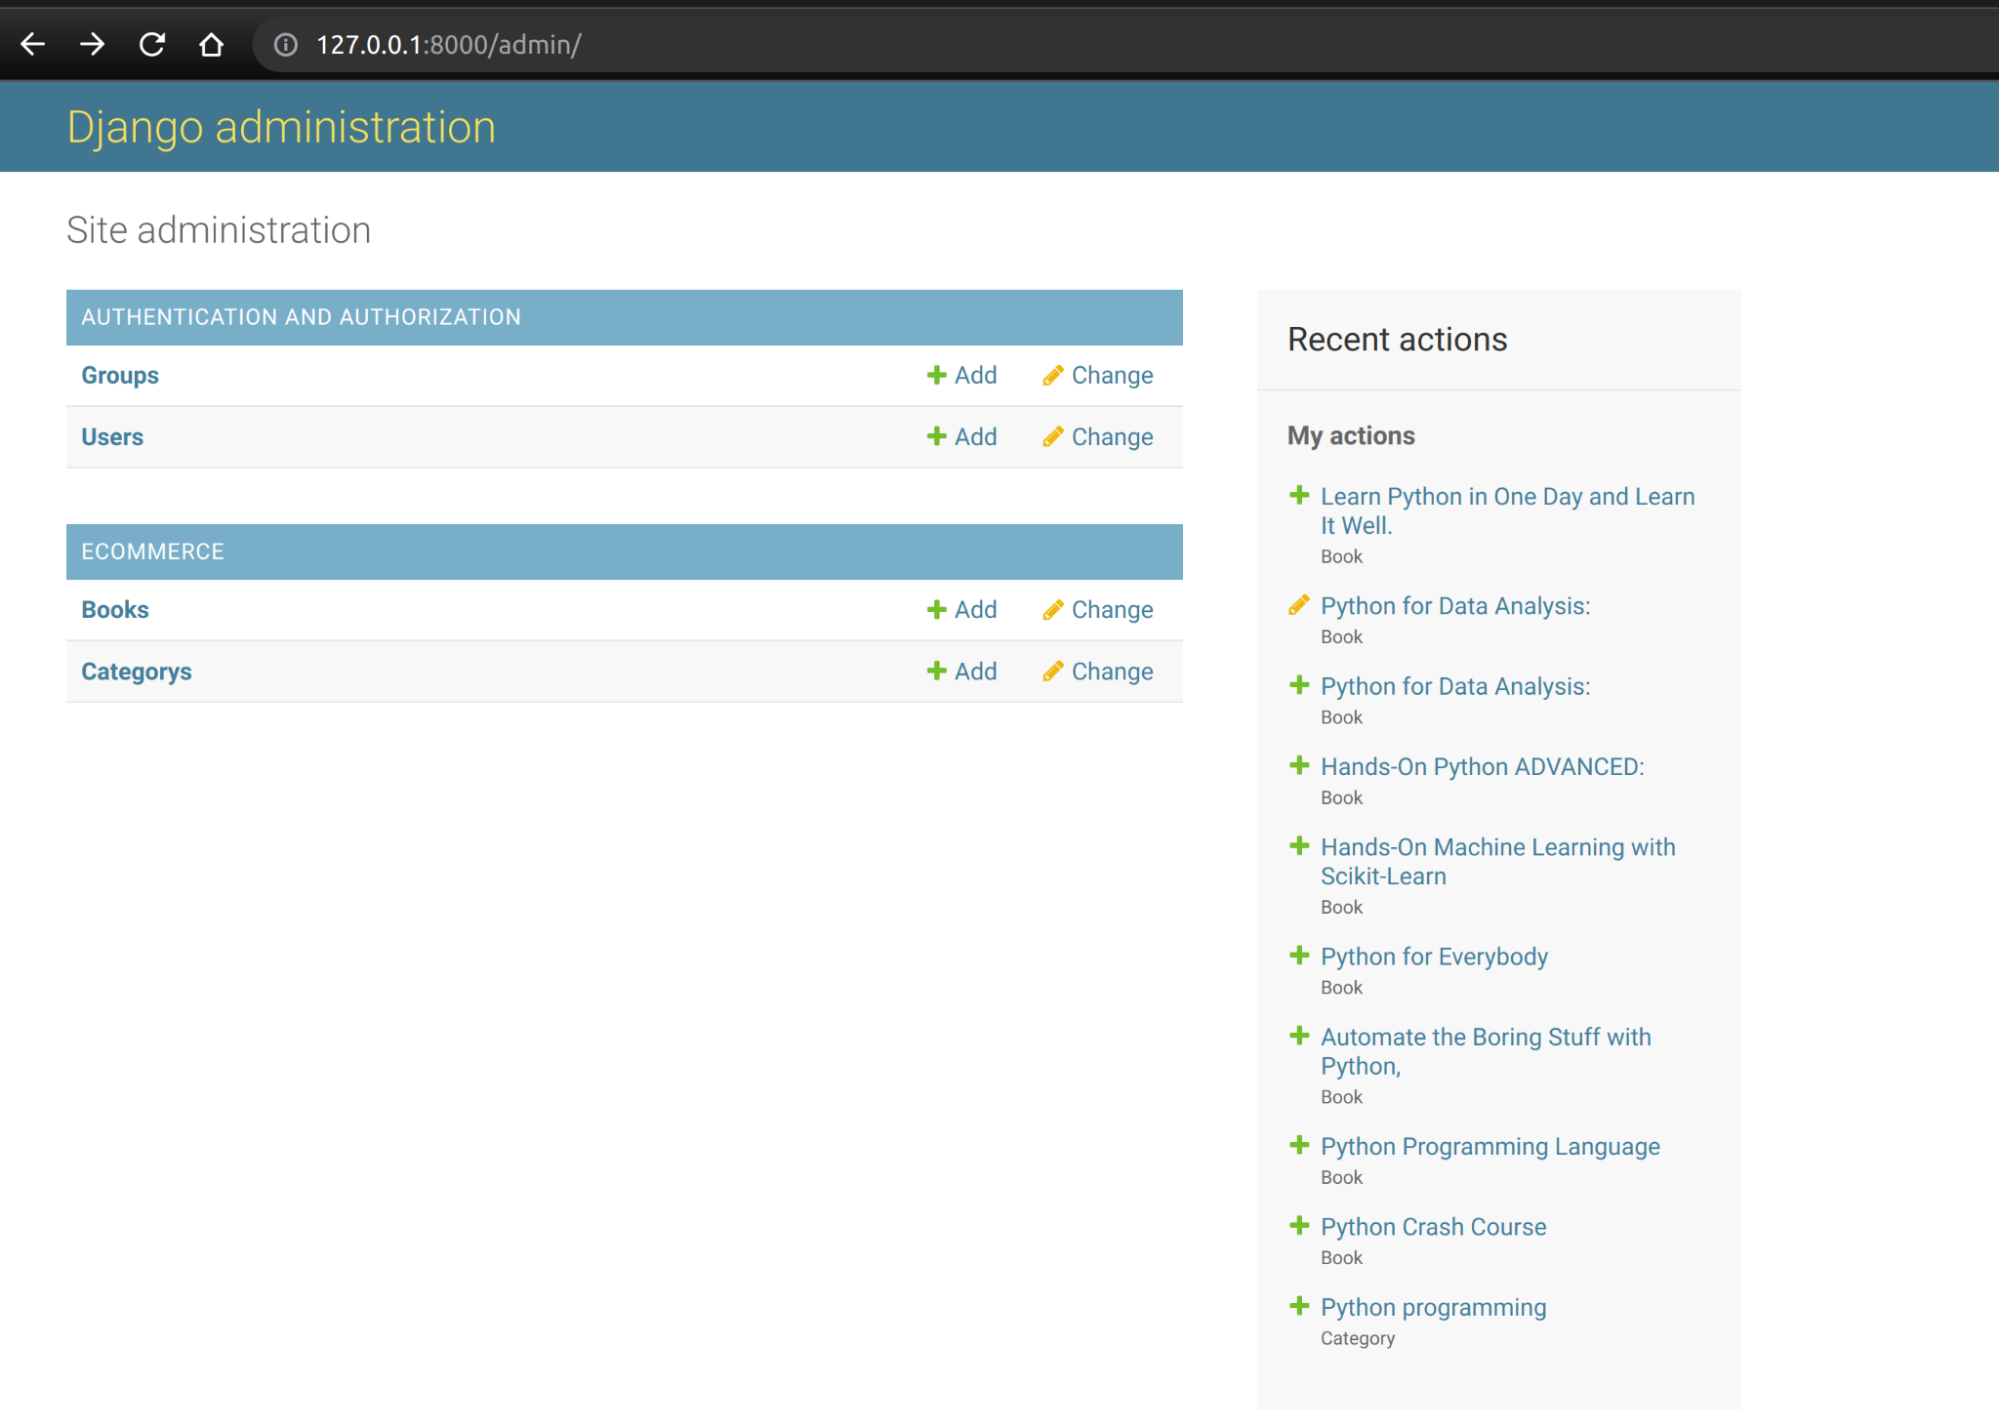
Task: Click the browser home icon
Action: coord(211,45)
